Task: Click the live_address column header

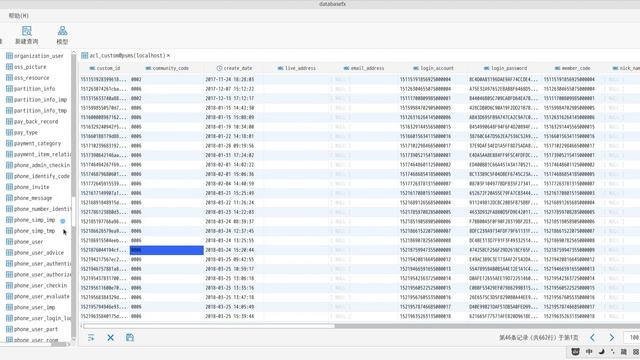Action: point(297,68)
